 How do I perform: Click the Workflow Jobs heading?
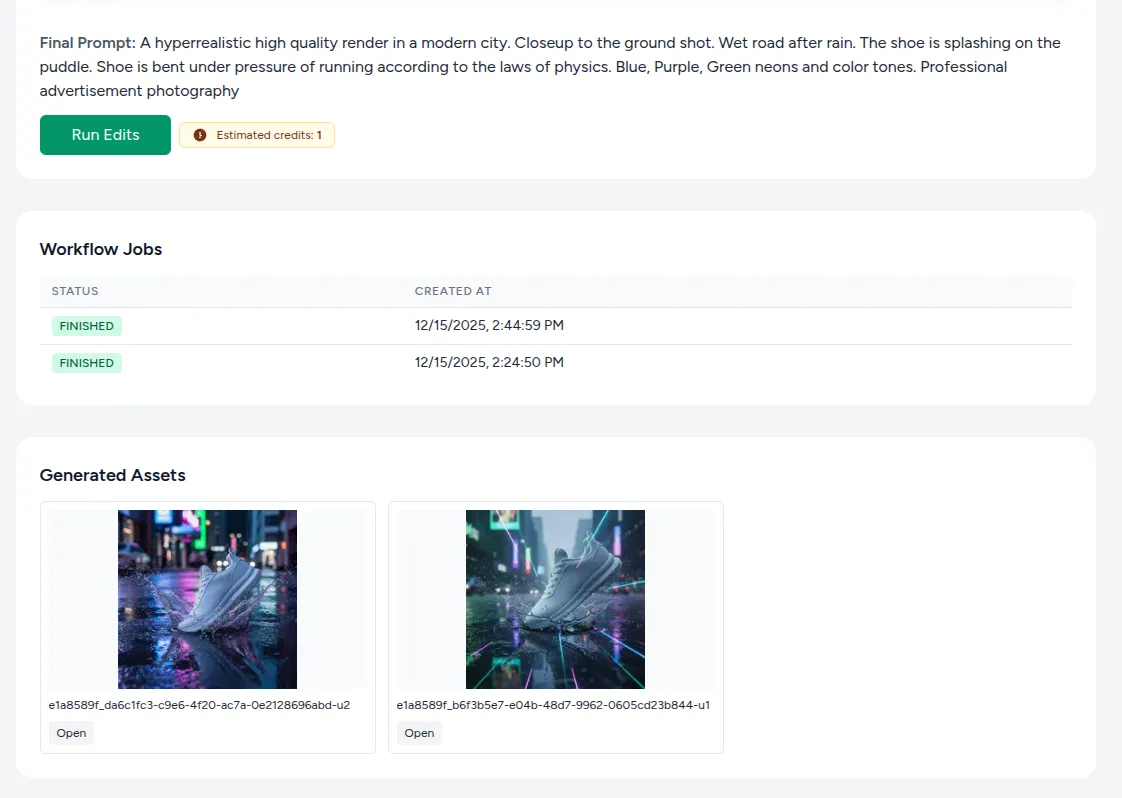pyautogui.click(x=101, y=249)
